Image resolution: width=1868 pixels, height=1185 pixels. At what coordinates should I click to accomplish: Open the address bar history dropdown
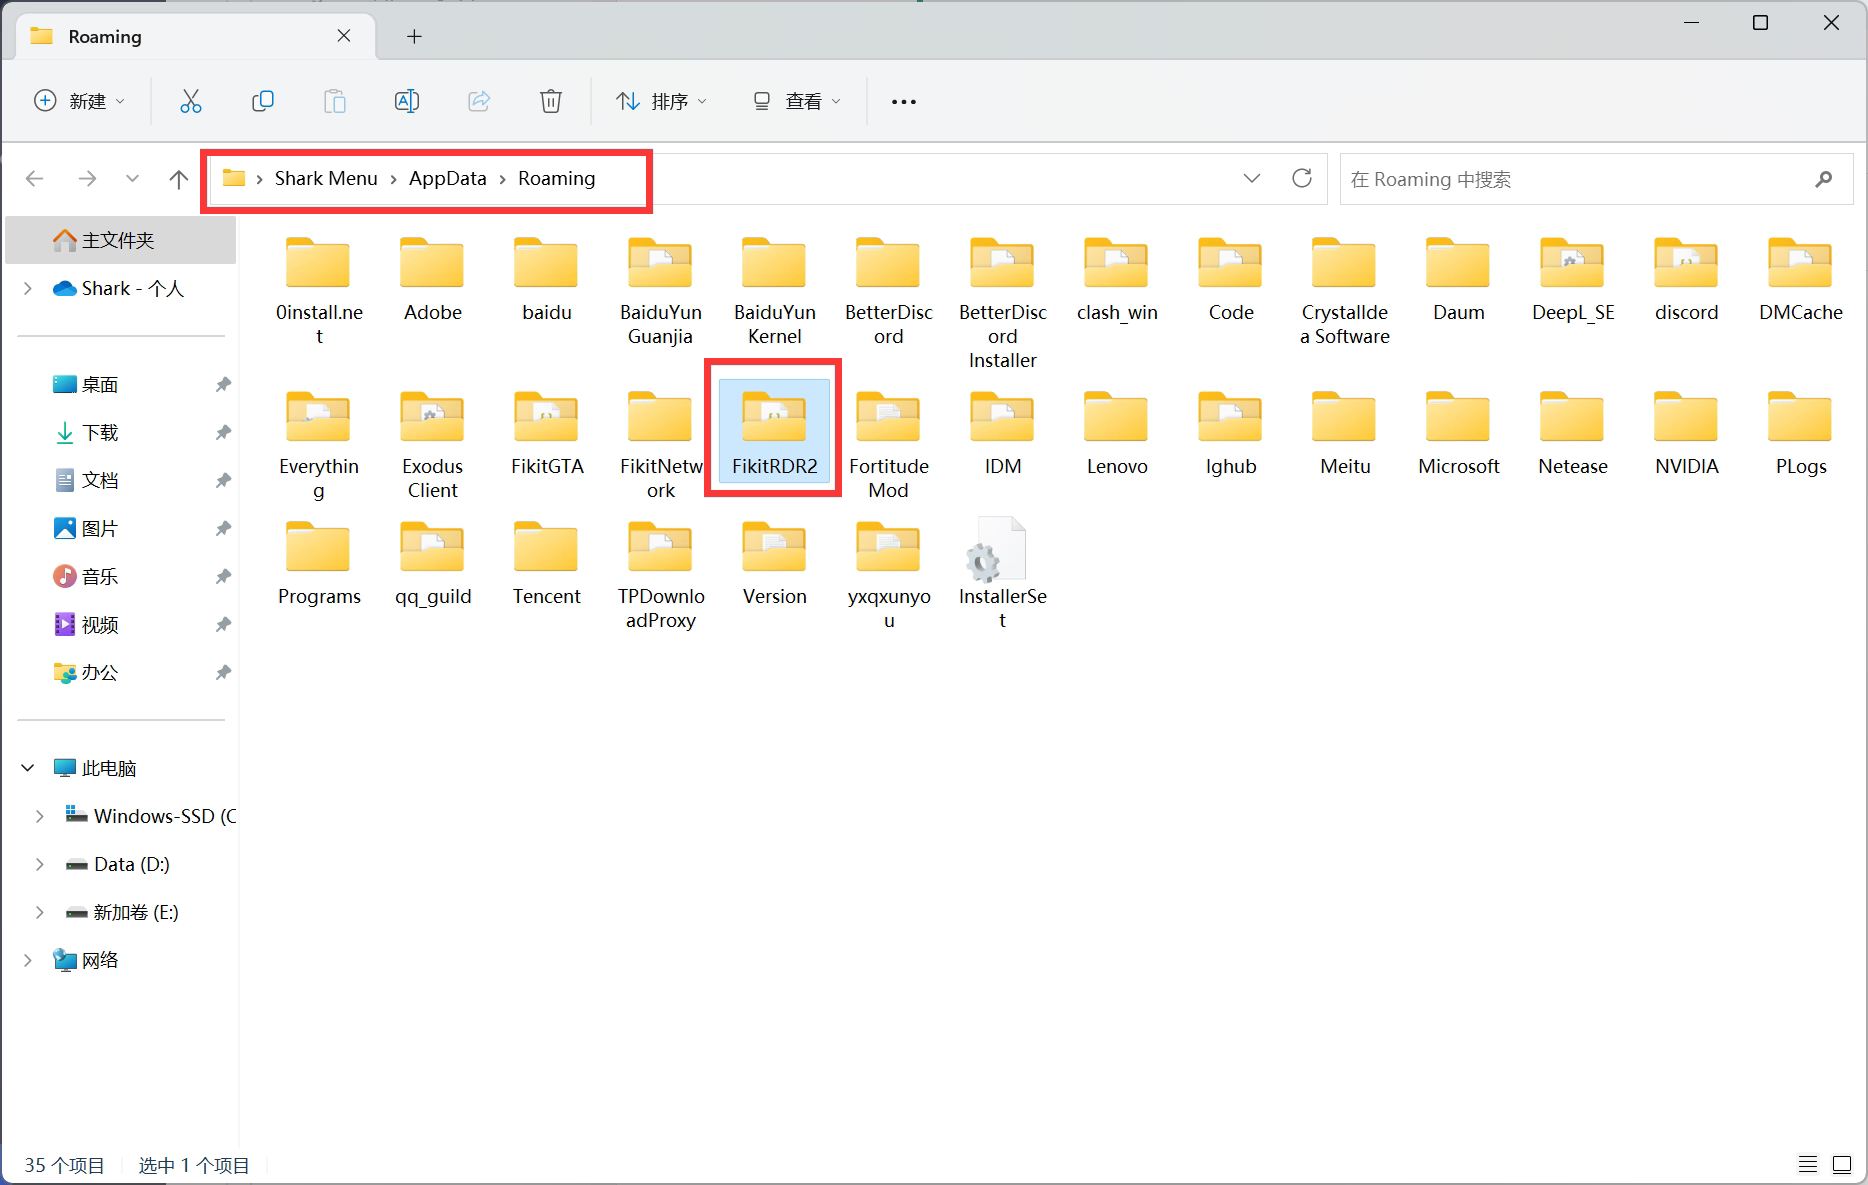[x=1251, y=178]
